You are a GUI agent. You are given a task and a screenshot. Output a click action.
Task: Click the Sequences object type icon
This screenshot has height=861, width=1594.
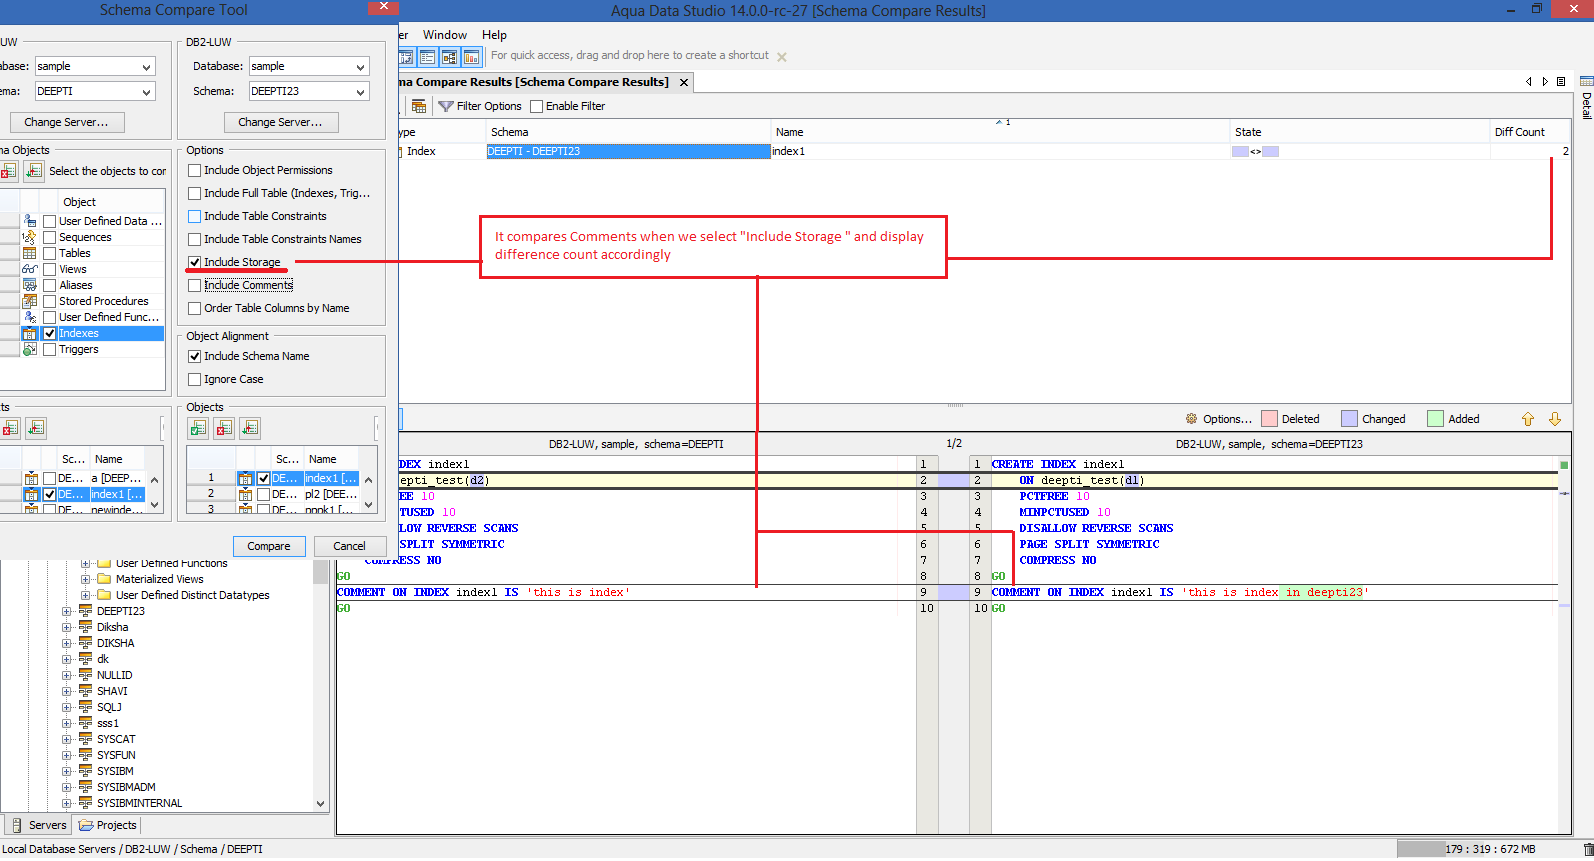click(30, 237)
